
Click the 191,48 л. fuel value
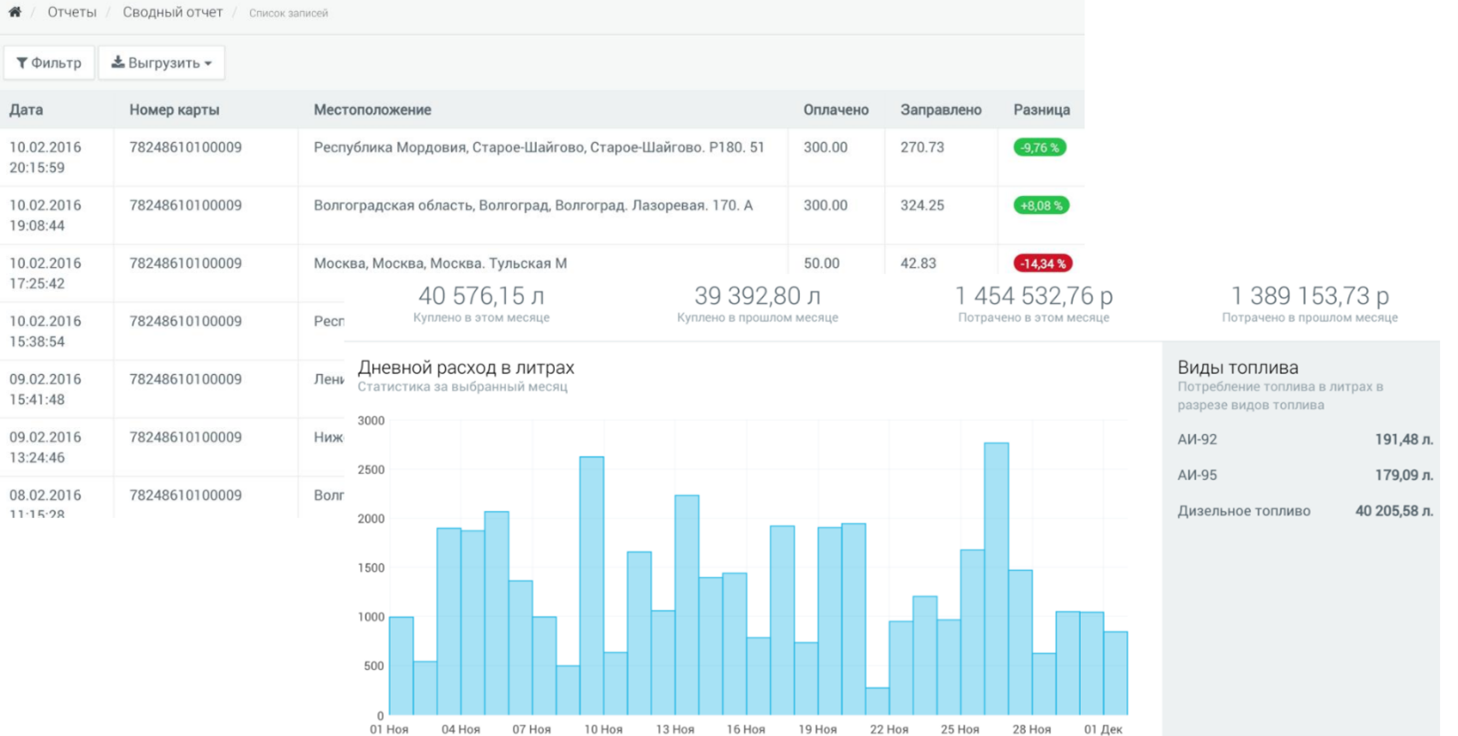tap(1404, 439)
